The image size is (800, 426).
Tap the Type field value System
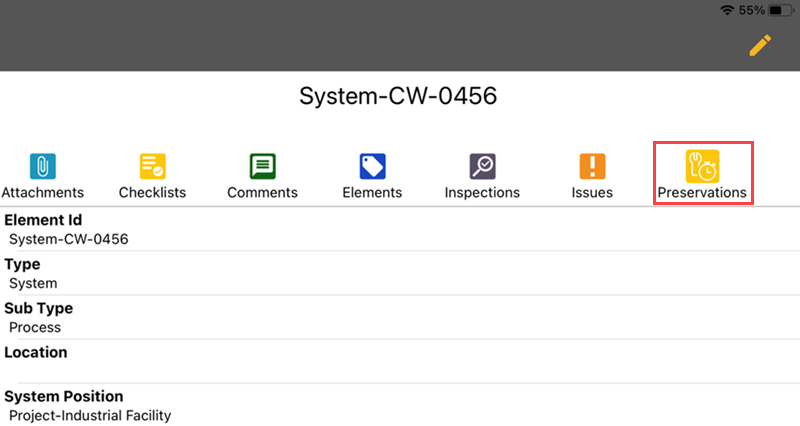click(x=33, y=283)
